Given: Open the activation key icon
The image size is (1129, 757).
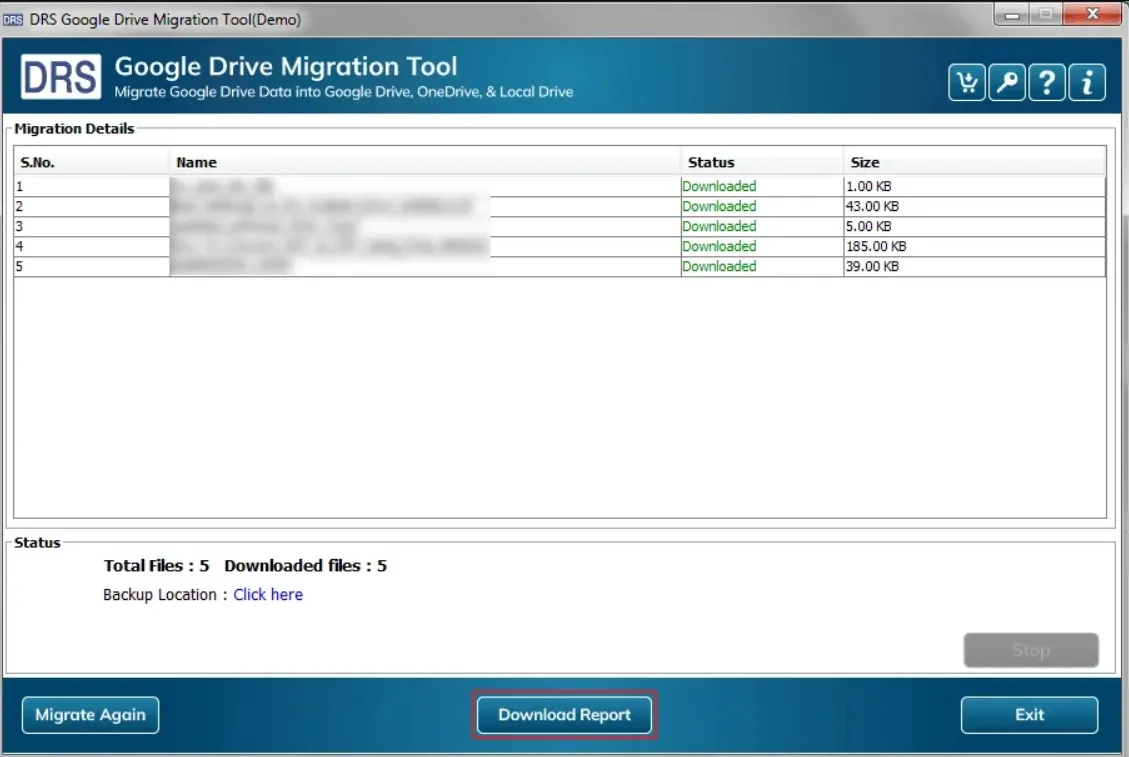Looking at the screenshot, I should (x=1007, y=83).
